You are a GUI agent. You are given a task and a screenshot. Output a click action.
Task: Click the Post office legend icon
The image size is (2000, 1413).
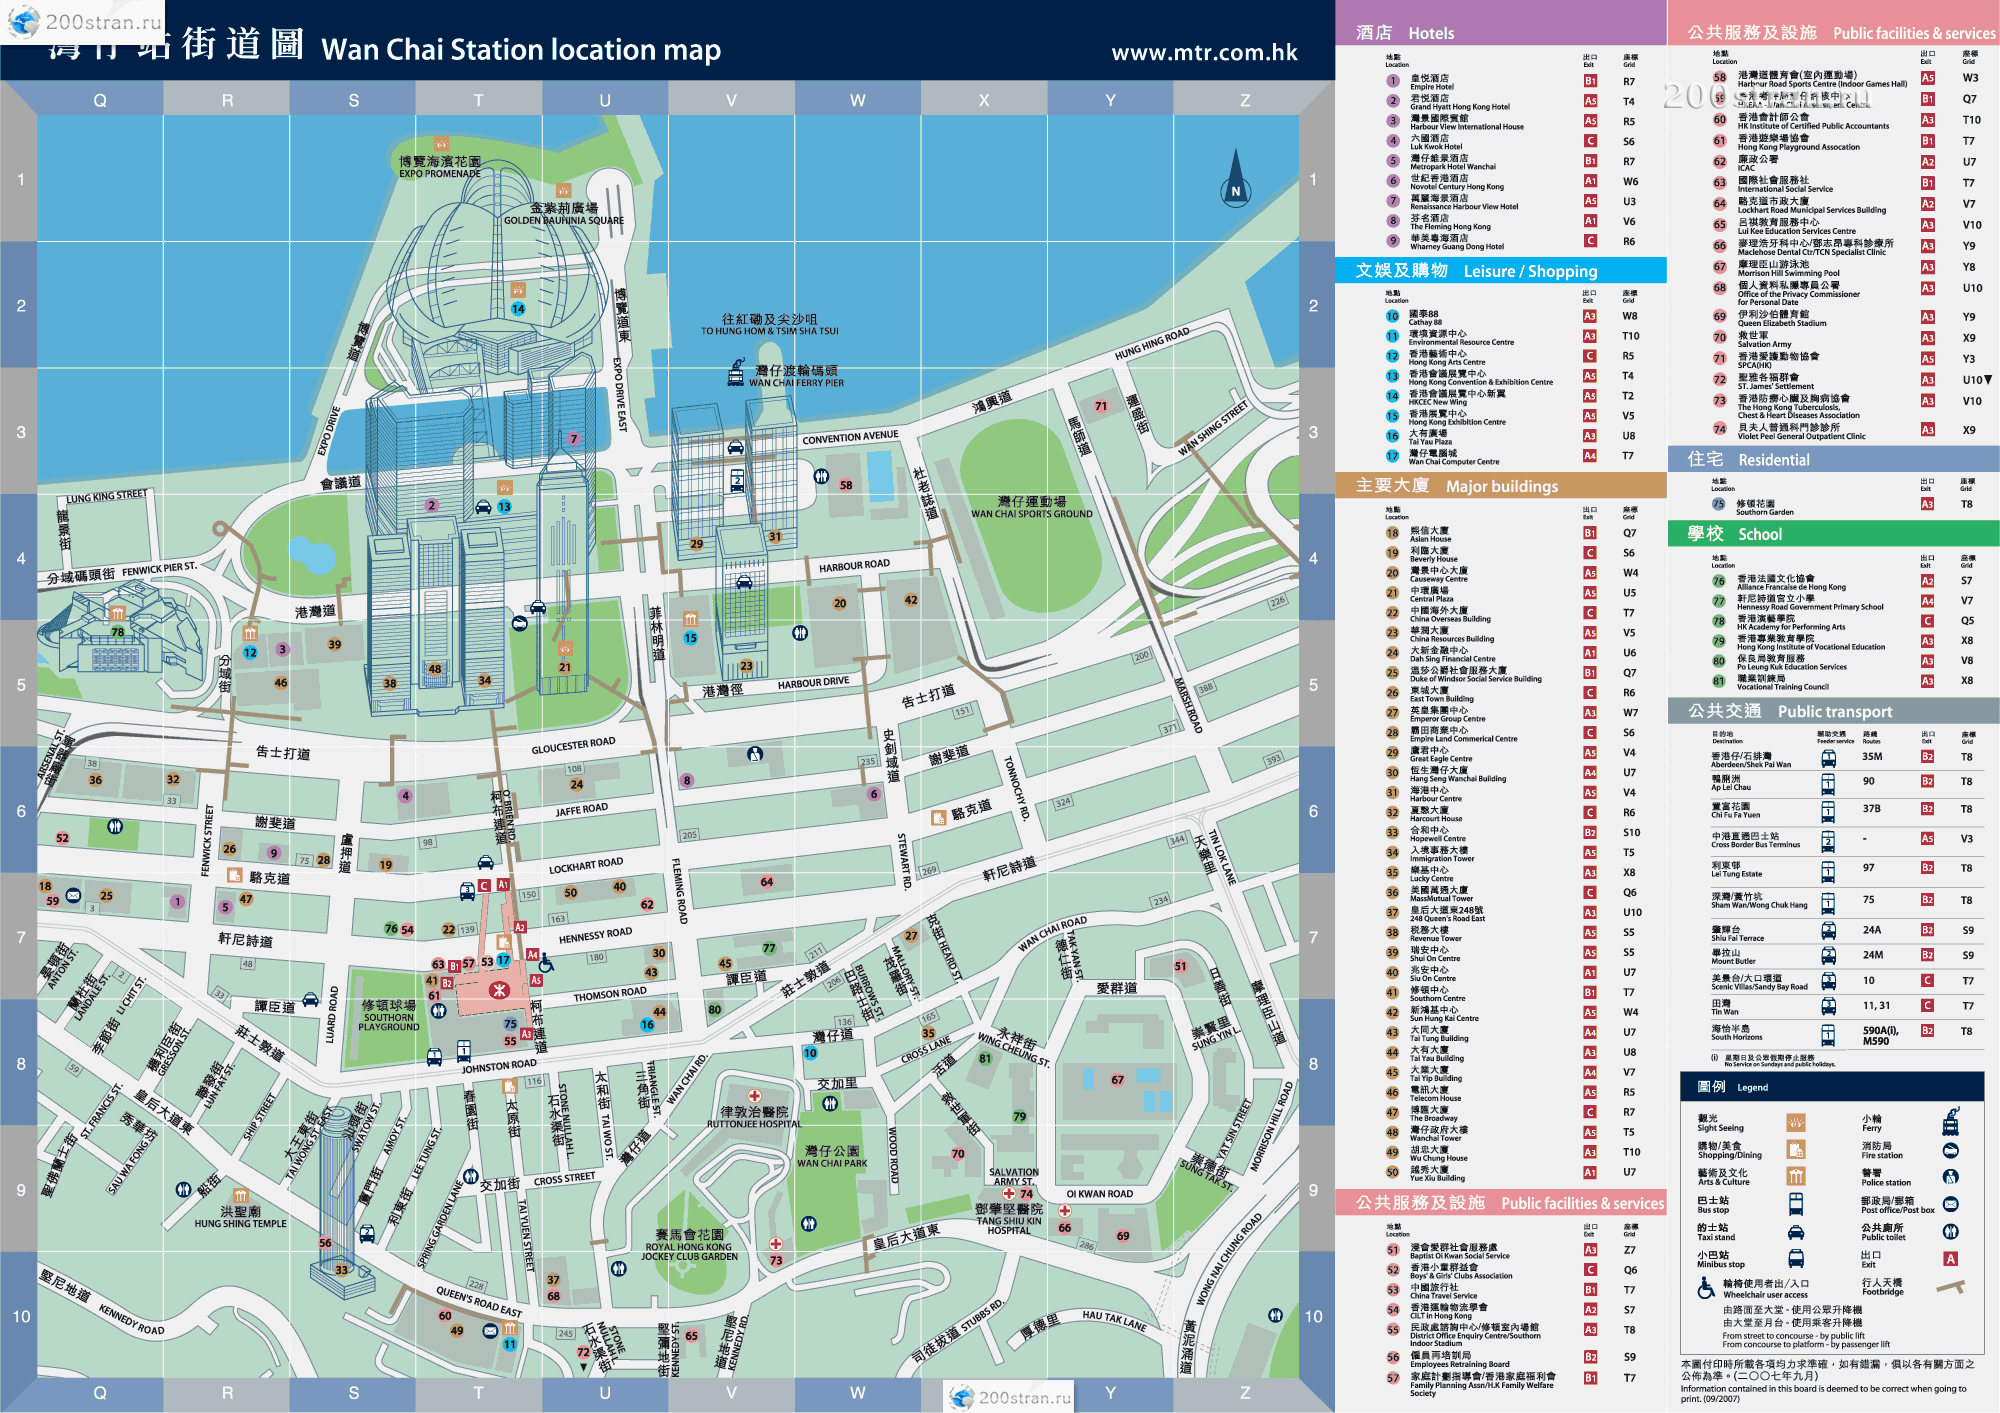pos(1950,1204)
